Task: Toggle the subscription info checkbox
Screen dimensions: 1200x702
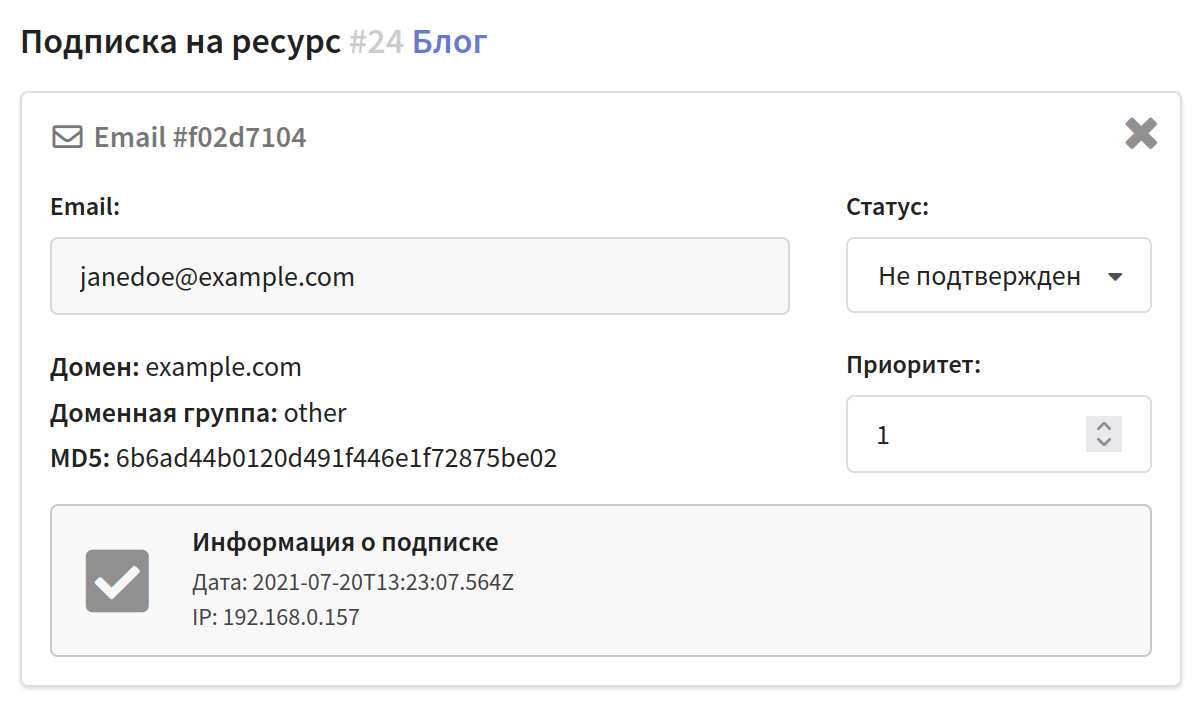Action: [x=117, y=581]
